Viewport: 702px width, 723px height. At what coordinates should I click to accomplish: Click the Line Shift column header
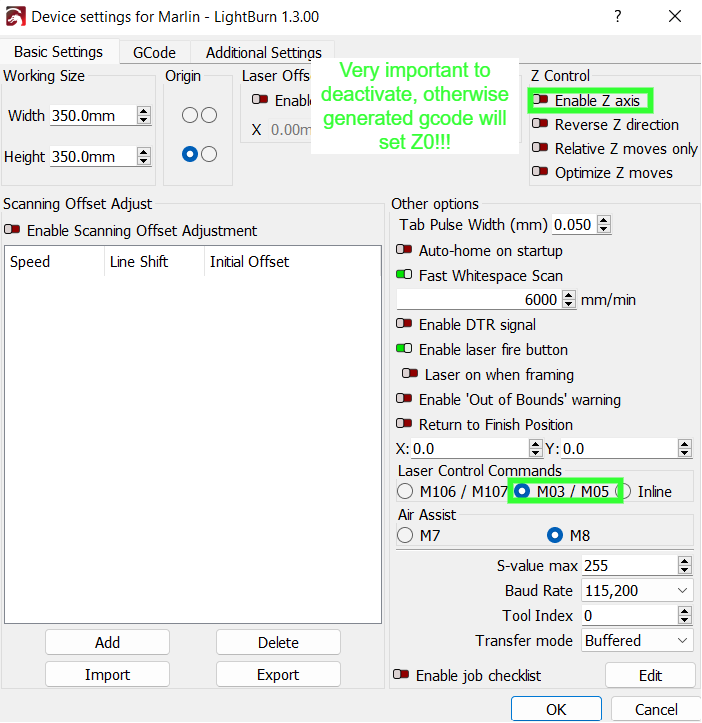[155, 261]
